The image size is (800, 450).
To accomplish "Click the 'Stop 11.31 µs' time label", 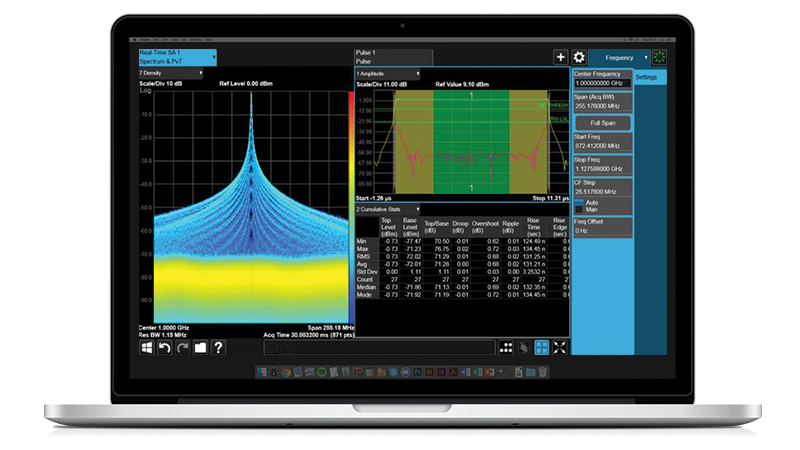I will point(551,198).
